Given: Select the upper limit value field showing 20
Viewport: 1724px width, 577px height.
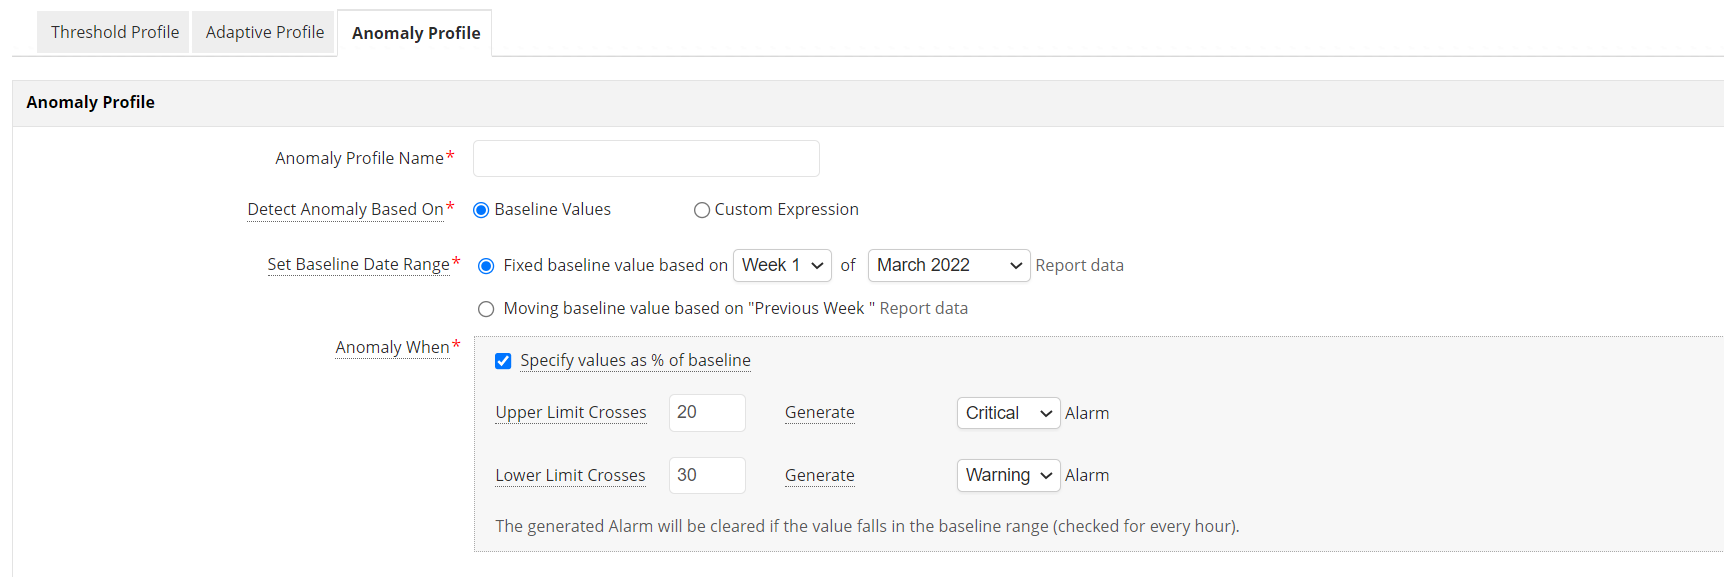Looking at the screenshot, I should point(706,412).
